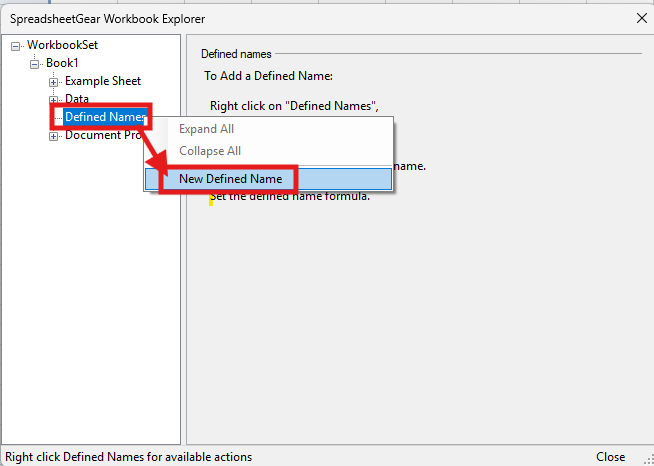Image resolution: width=654 pixels, height=466 pixels.
Task: Close the Workbook Explorer window
Action: coord(641,17)
